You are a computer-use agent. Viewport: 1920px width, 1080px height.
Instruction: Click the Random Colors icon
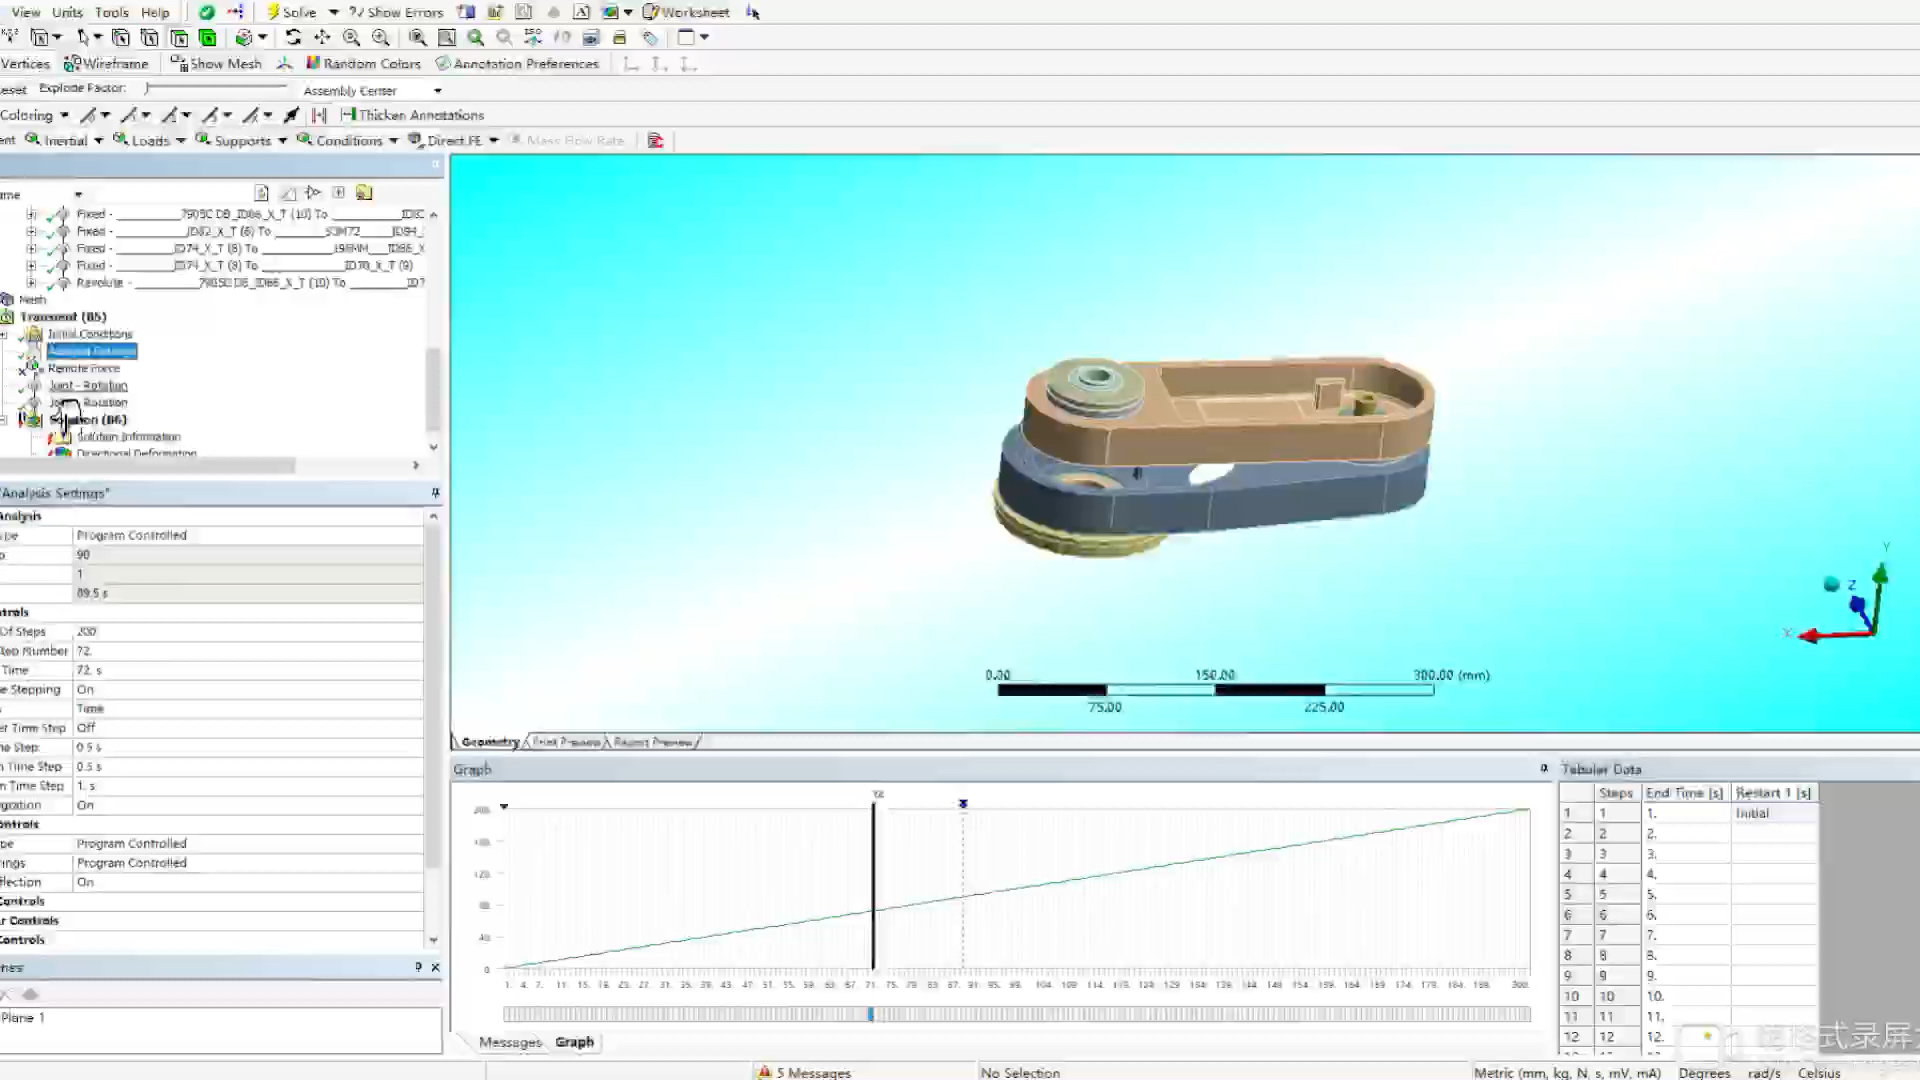tap(313, 63)
